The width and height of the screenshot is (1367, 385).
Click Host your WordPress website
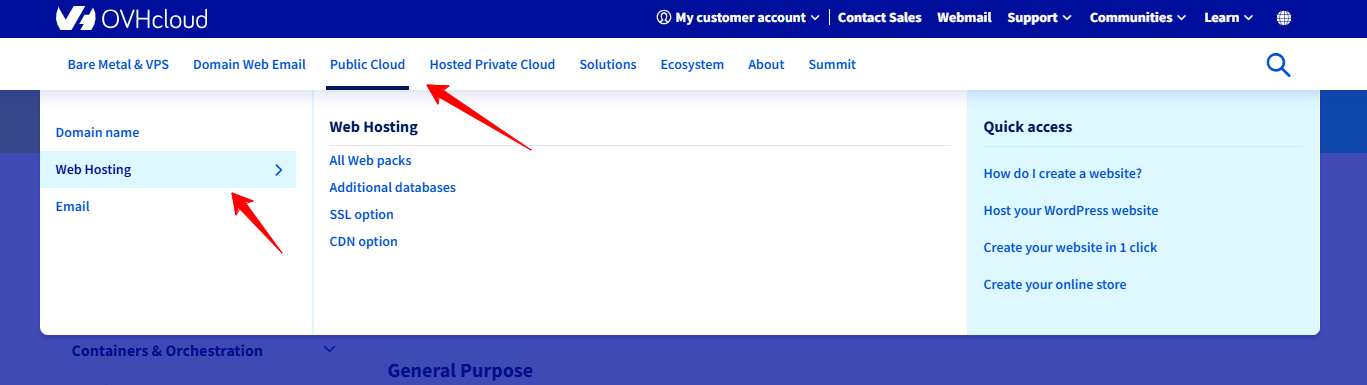[1070, 210]
